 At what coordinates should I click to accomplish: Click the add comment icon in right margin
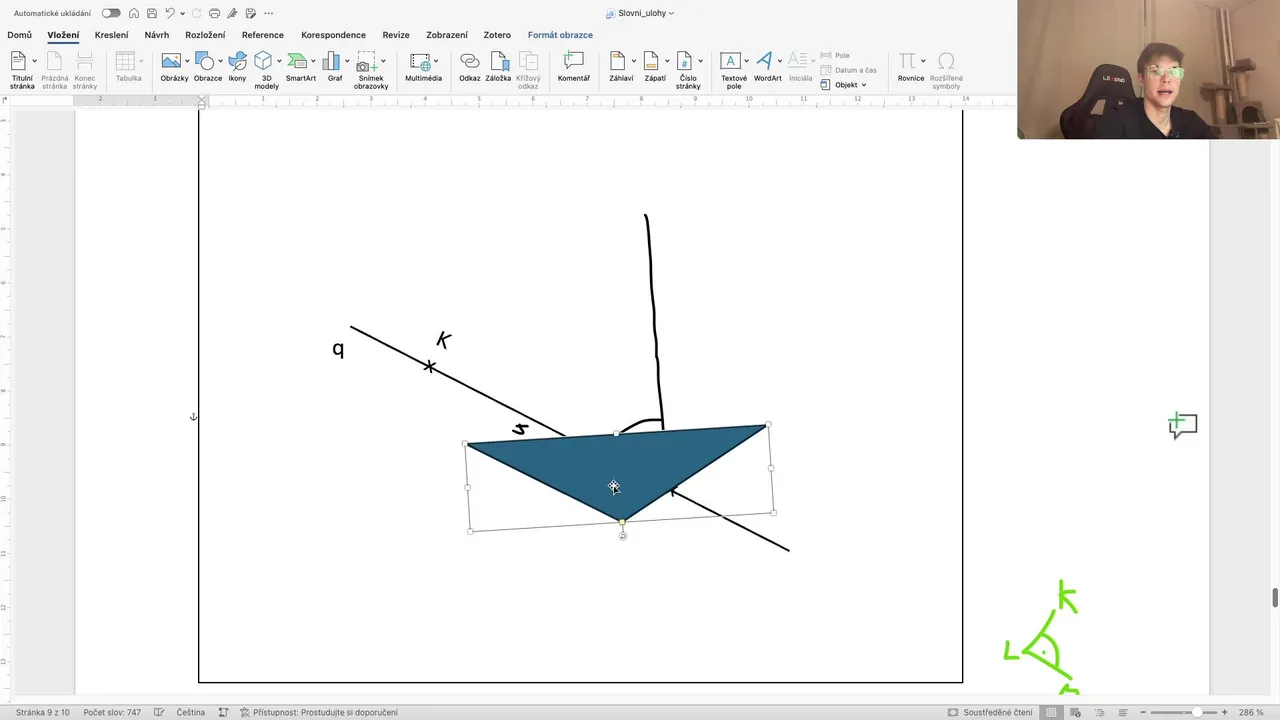coord(1182,426)
